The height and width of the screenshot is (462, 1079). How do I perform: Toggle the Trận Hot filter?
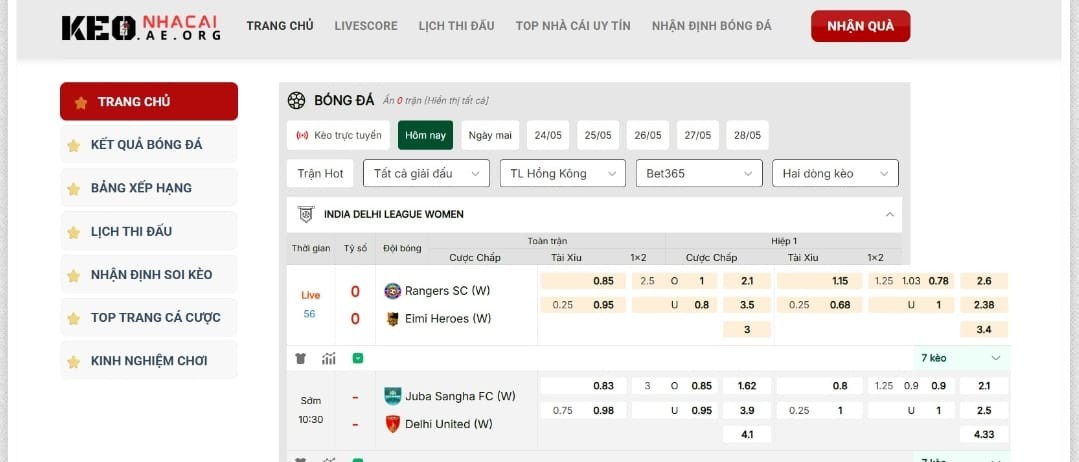coord(320,173)
